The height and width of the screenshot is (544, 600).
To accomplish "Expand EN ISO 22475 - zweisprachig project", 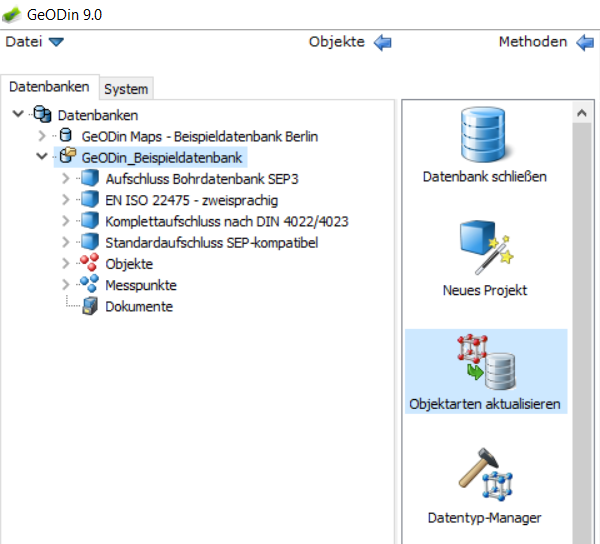I will (x=65, y=200).
